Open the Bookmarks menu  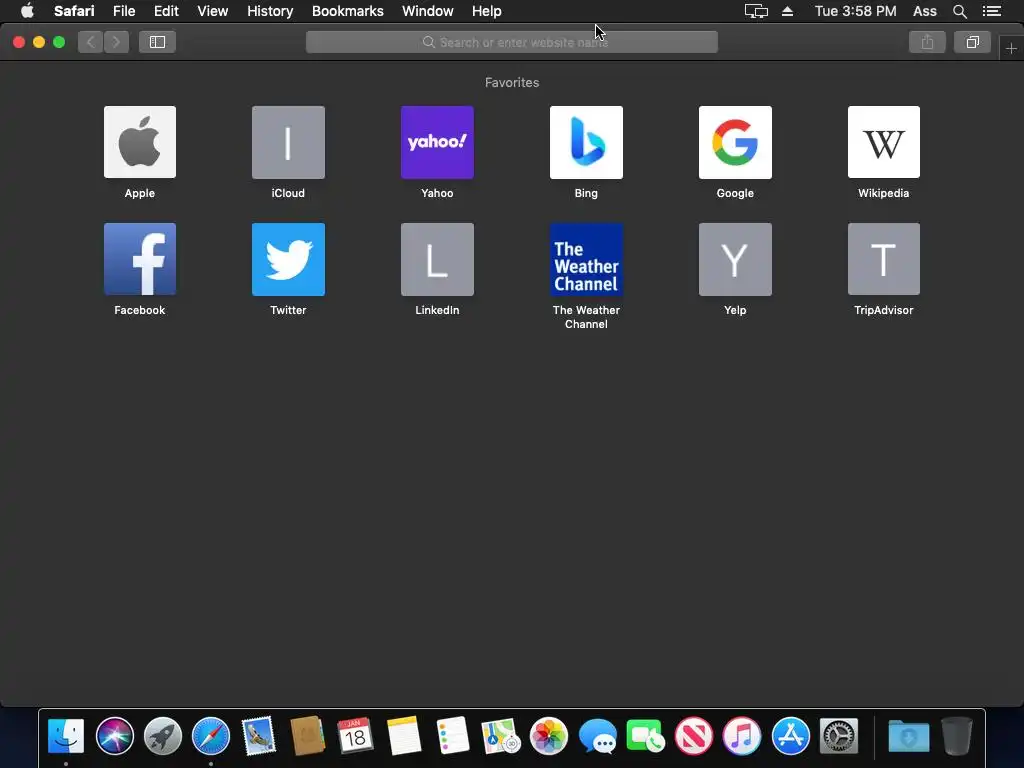pos(347,11)
